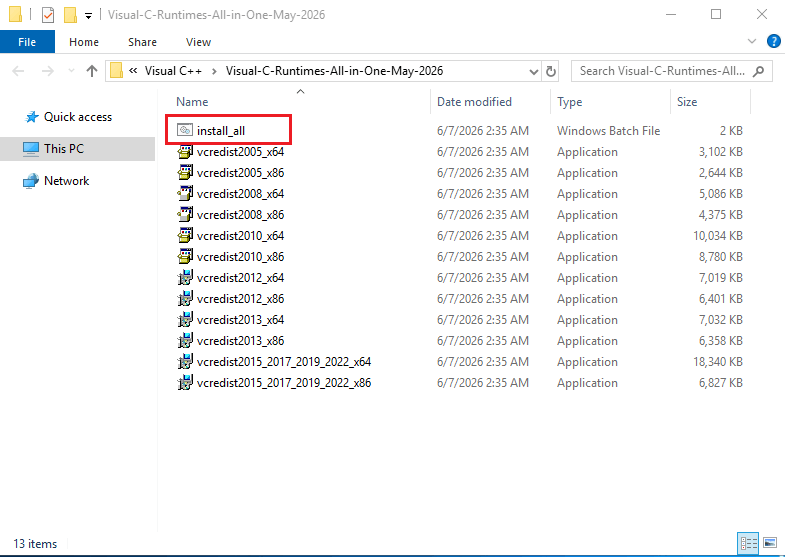Image resolution: width=785 pixels, height=557 pixels.
Task: Click the '3,102 KB' size cell
Action: (721, 152)
